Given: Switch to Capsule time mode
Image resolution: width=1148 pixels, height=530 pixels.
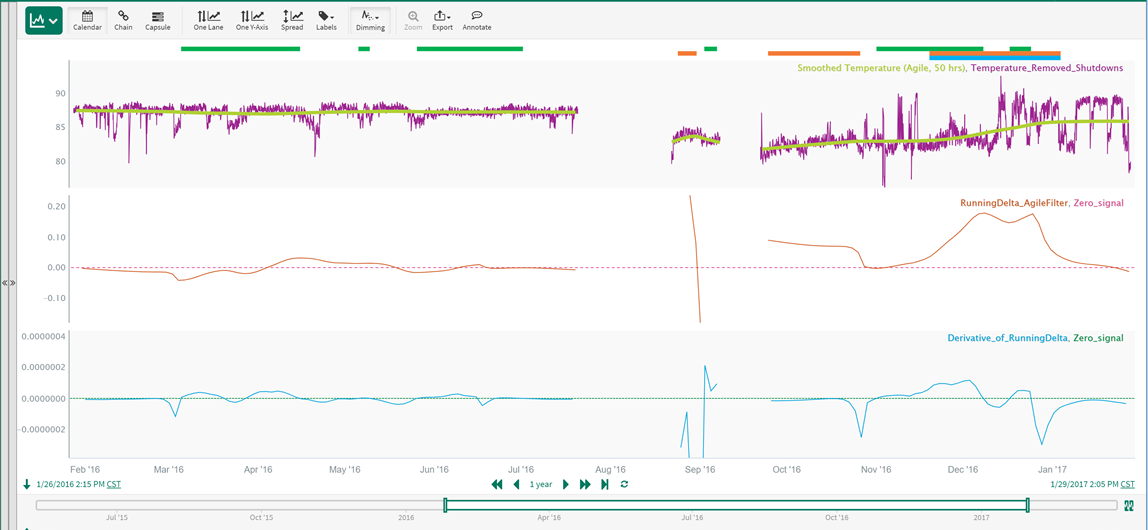Looking at the screenshot, I should coord(158,20).
